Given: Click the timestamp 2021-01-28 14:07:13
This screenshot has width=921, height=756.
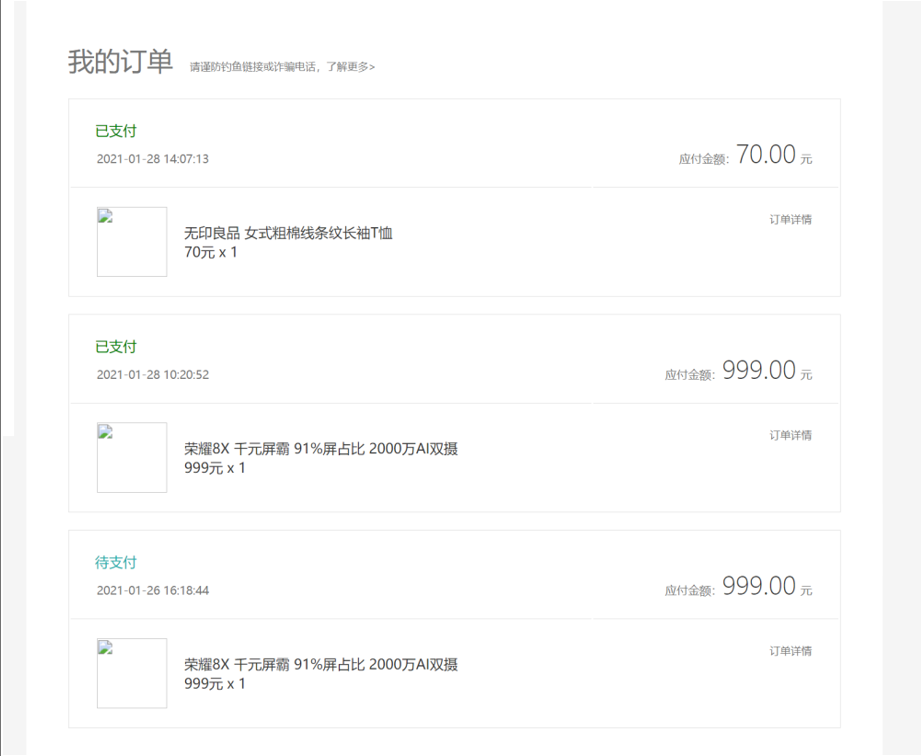Looking at the screenshot, I should click(152, 159).
